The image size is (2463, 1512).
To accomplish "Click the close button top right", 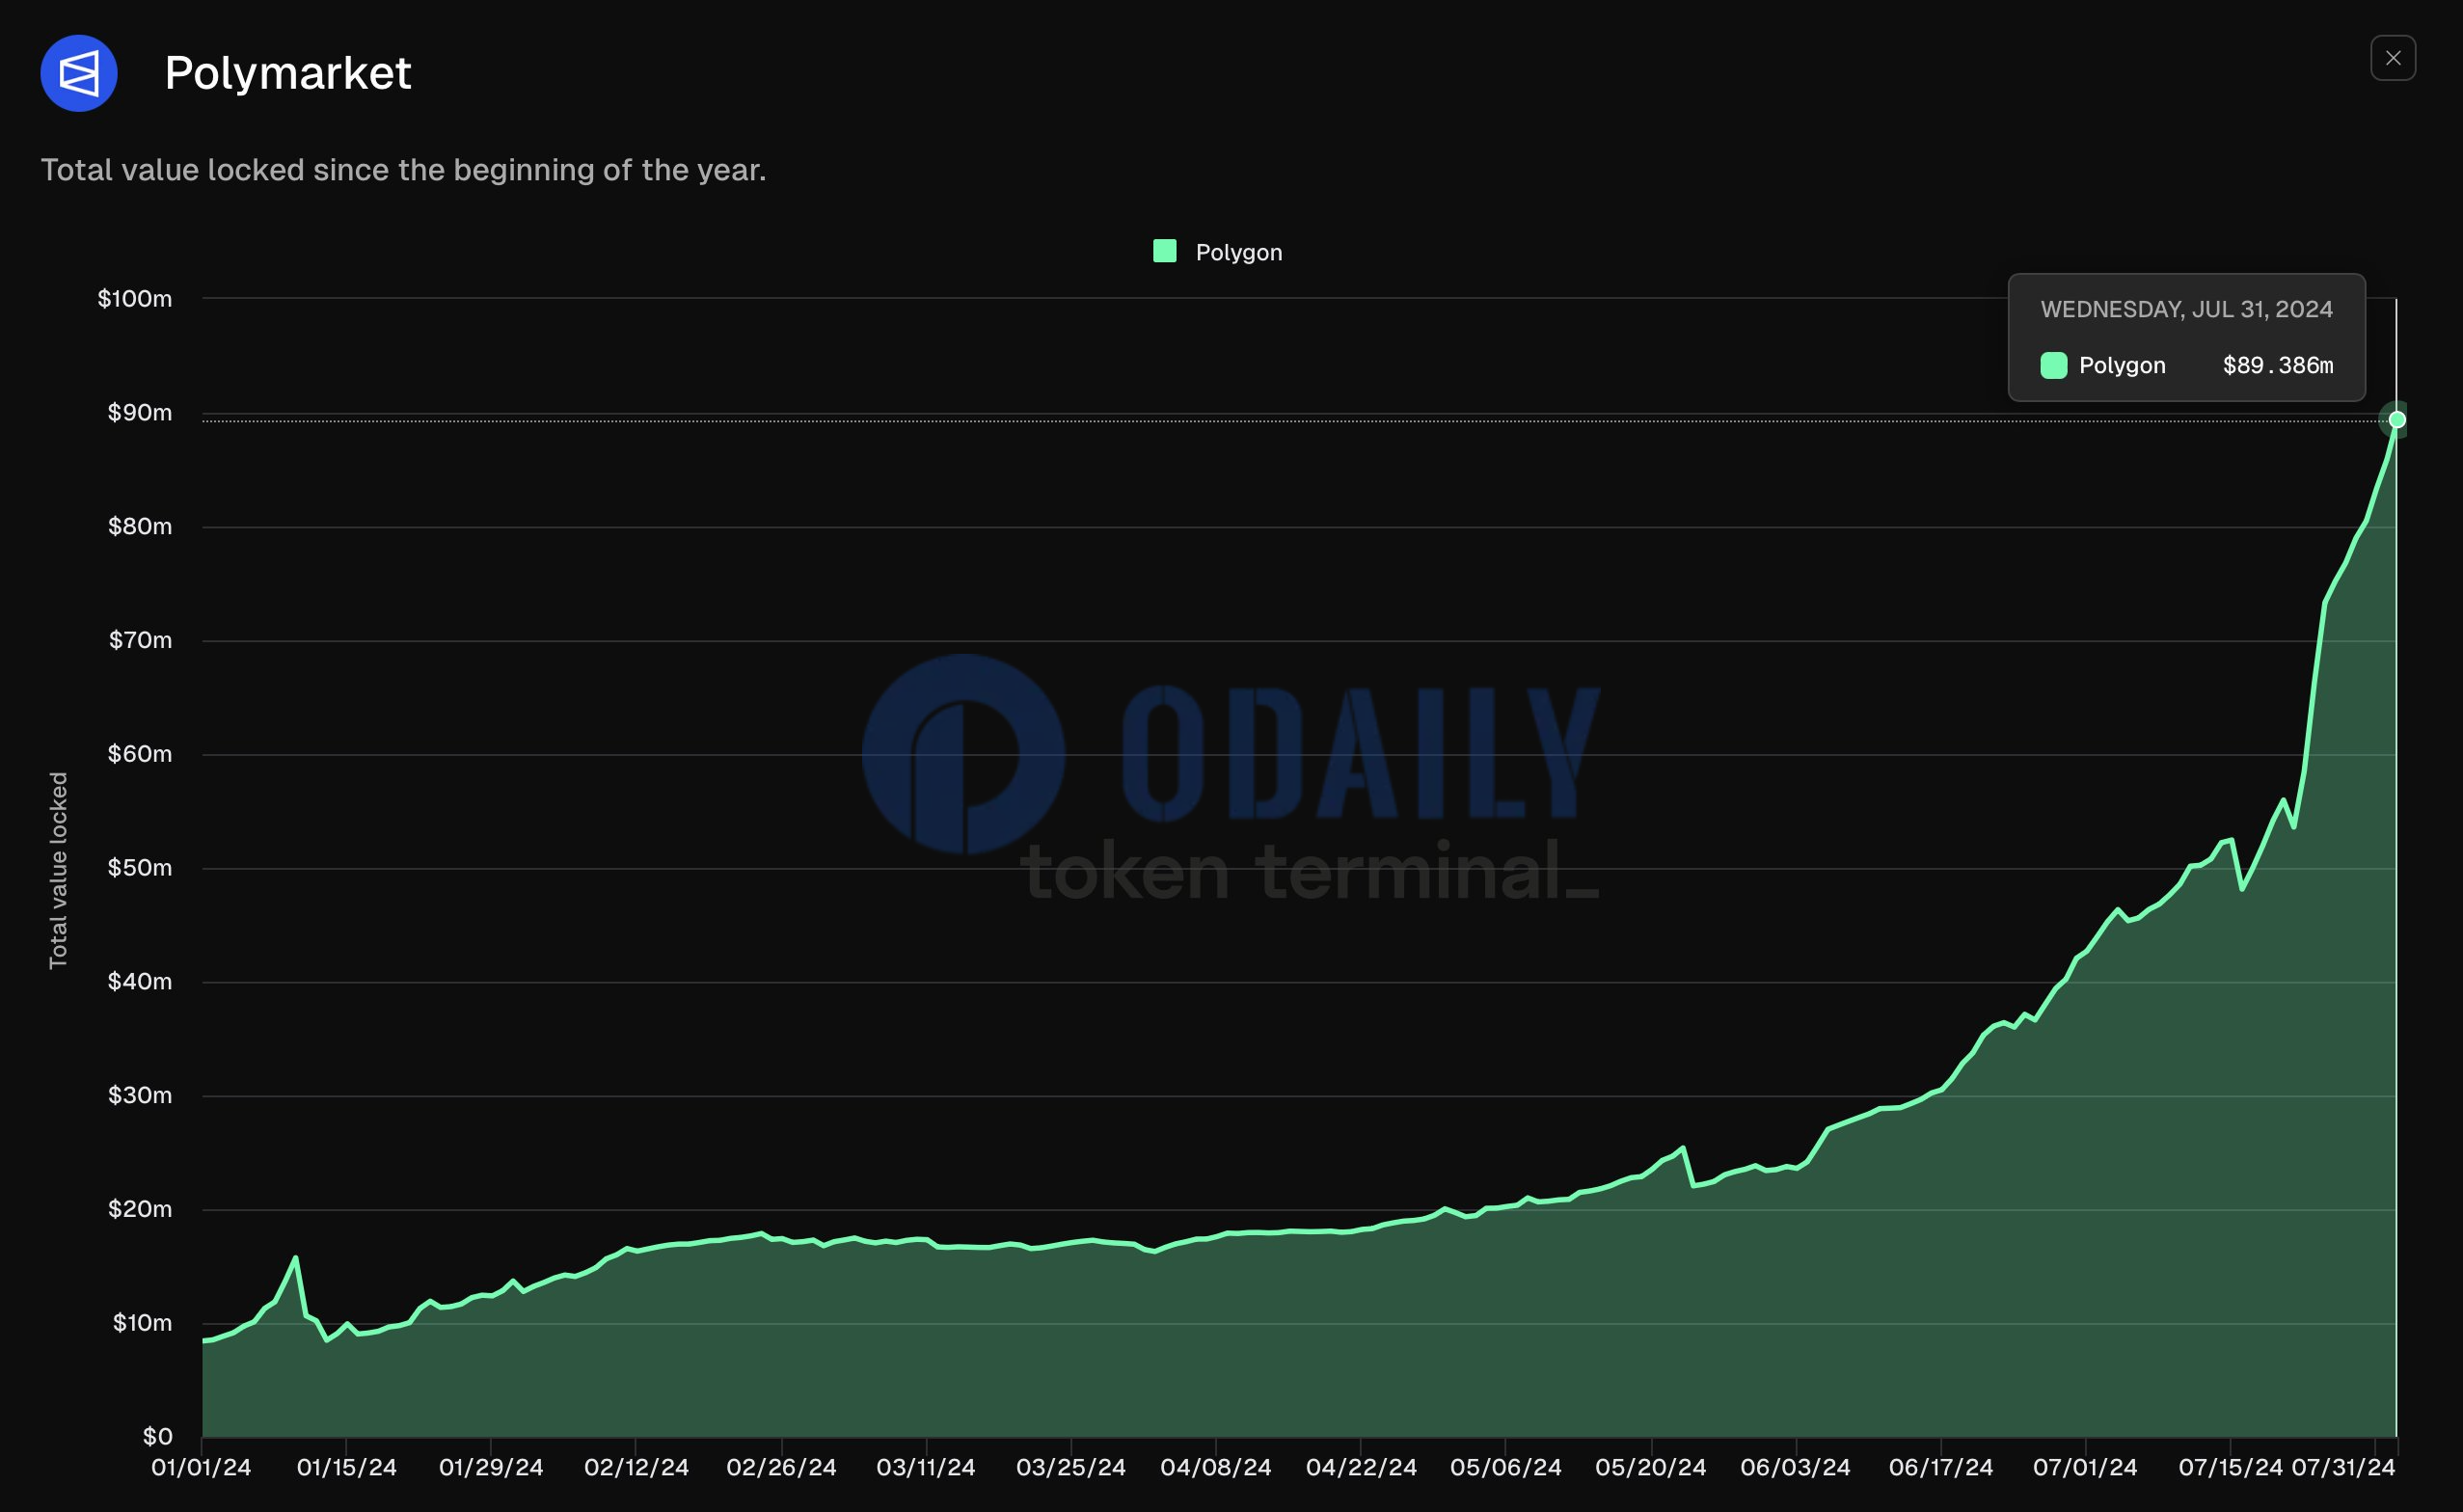I will [2395, 56].
